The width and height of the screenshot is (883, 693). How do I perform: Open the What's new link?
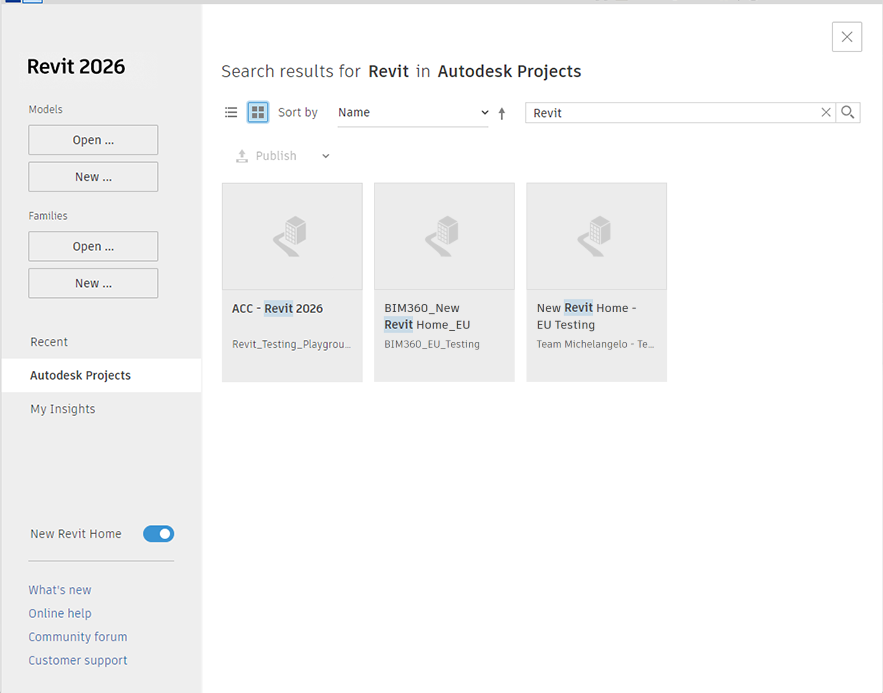tap(60, 590)
